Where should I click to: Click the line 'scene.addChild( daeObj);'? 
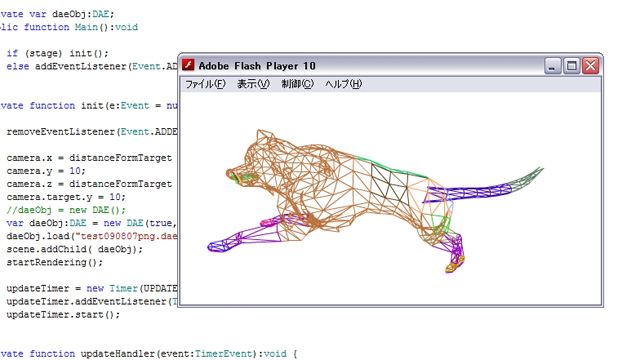tap(75, 249)
